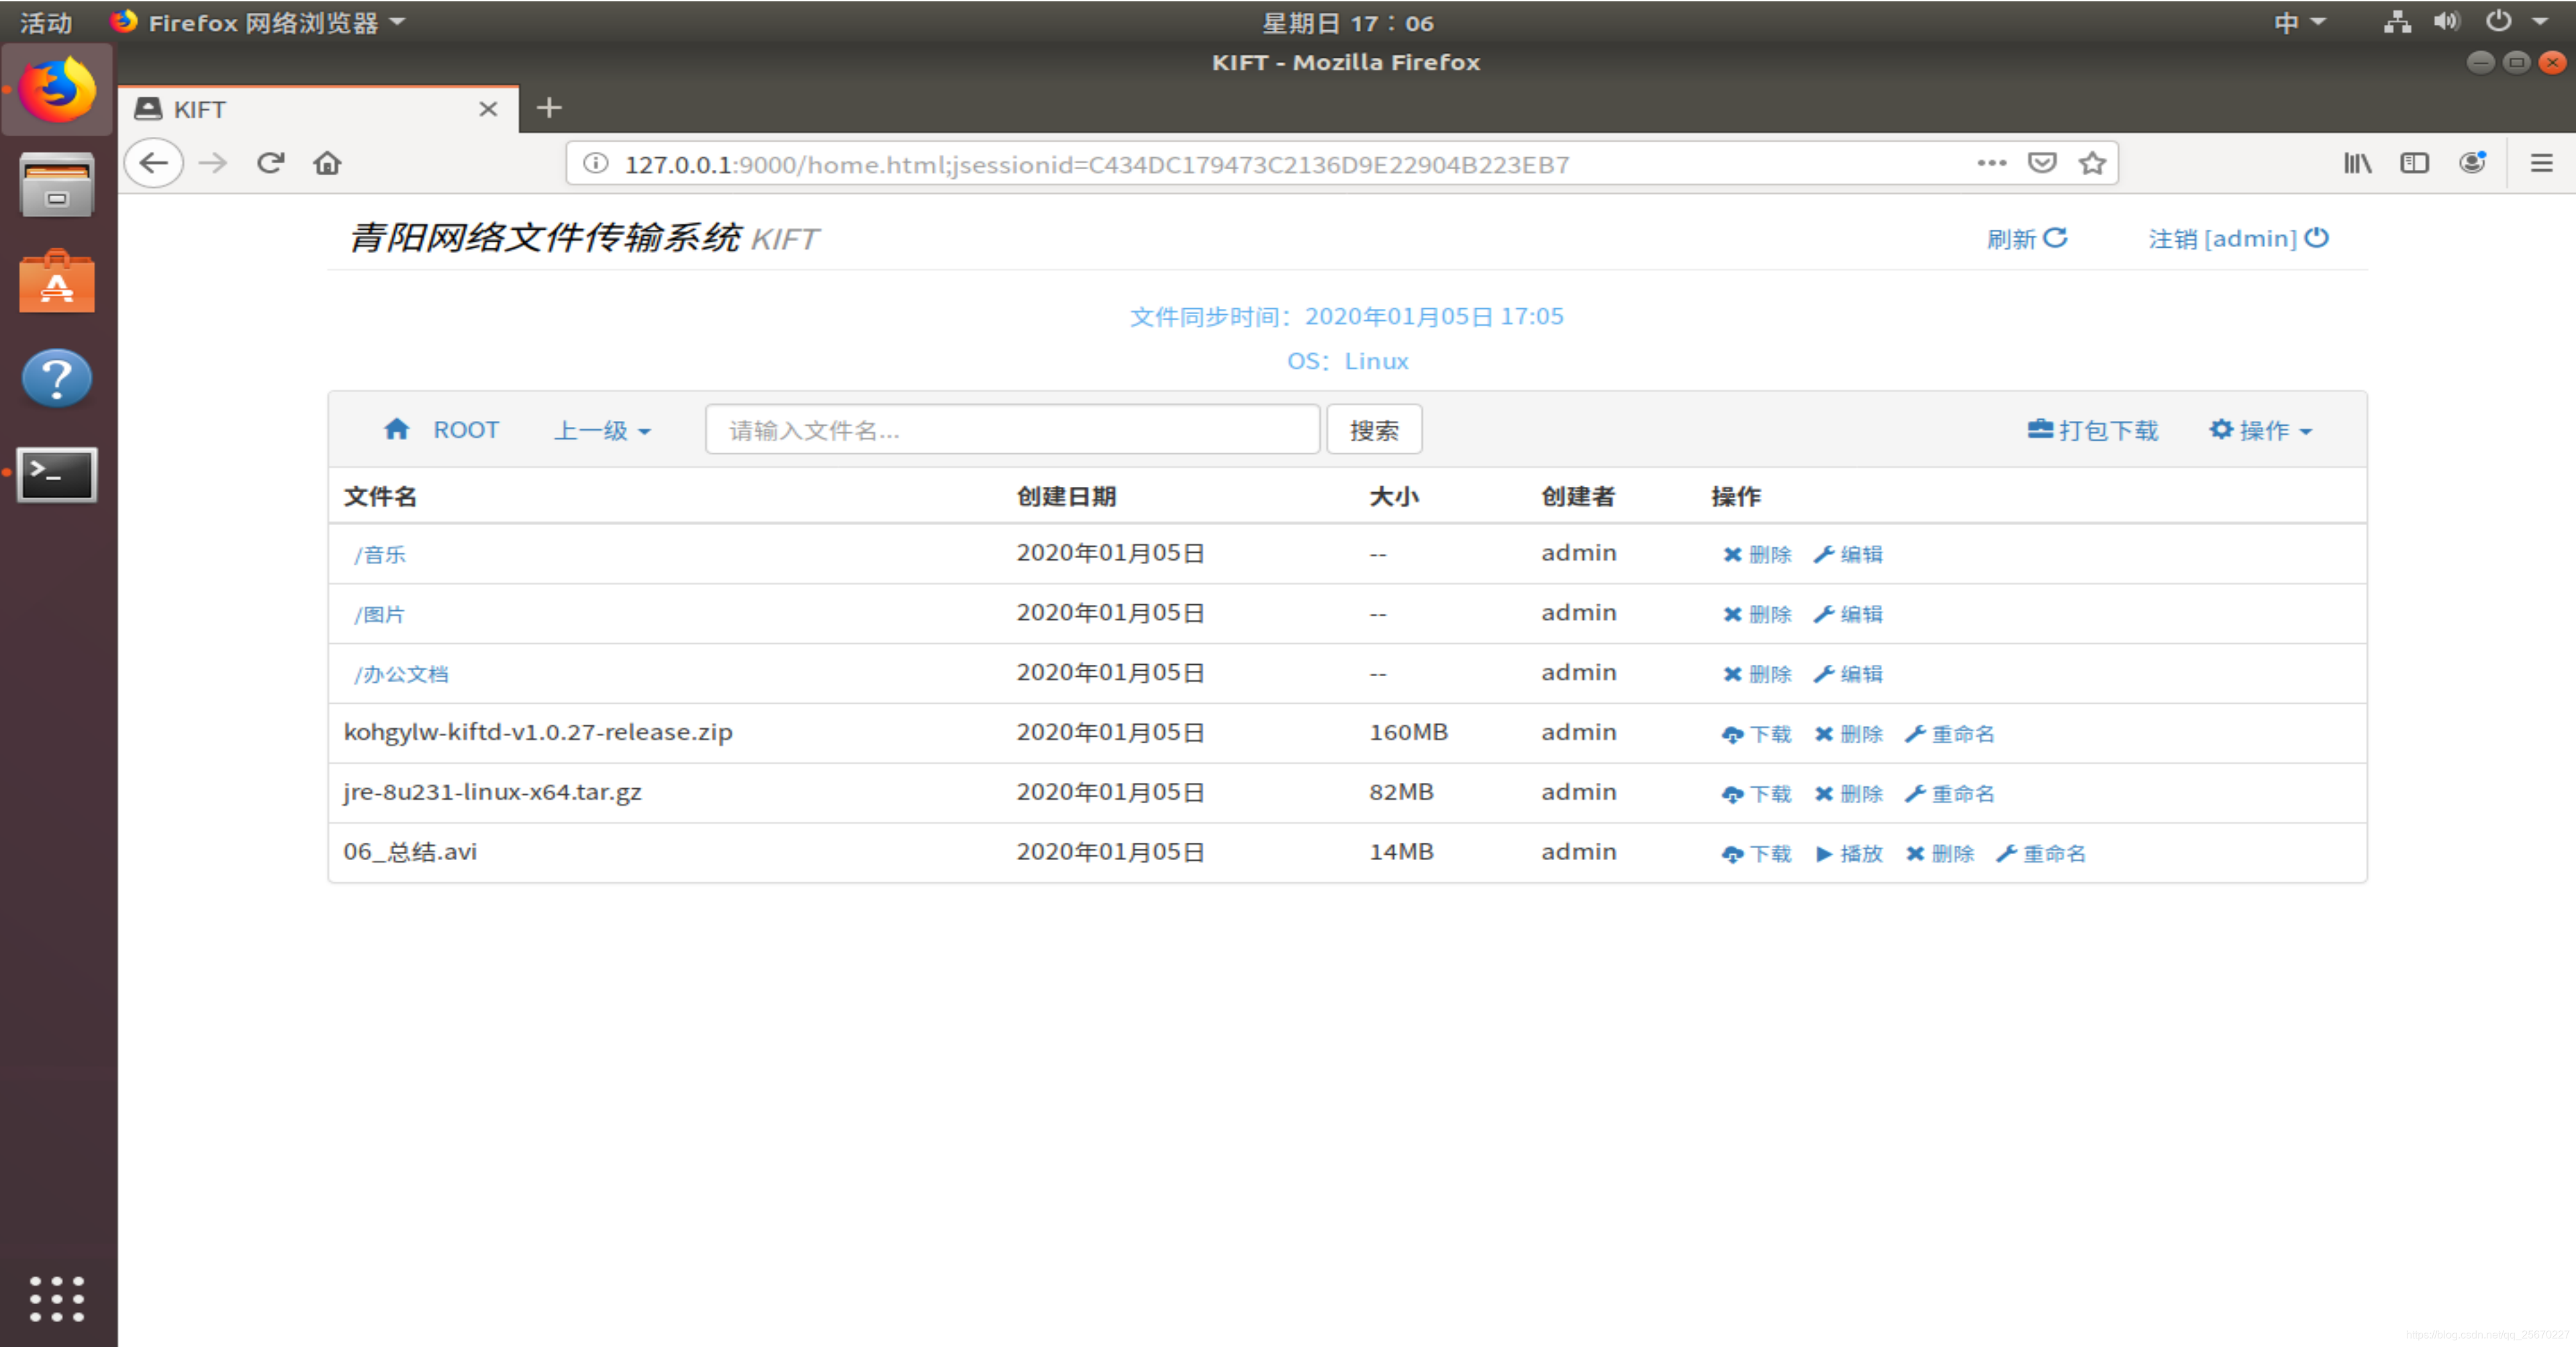Select the ROOT home icon
This screenshot has height=1347, width=2576.
[x=397, y=428]
